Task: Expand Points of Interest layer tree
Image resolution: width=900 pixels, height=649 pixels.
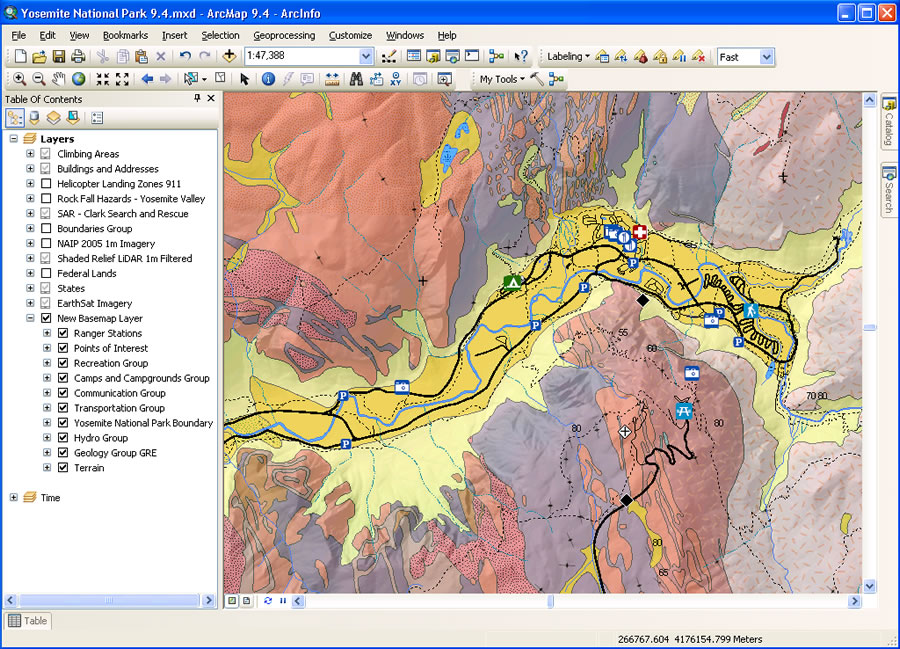Action: (47, 348)
